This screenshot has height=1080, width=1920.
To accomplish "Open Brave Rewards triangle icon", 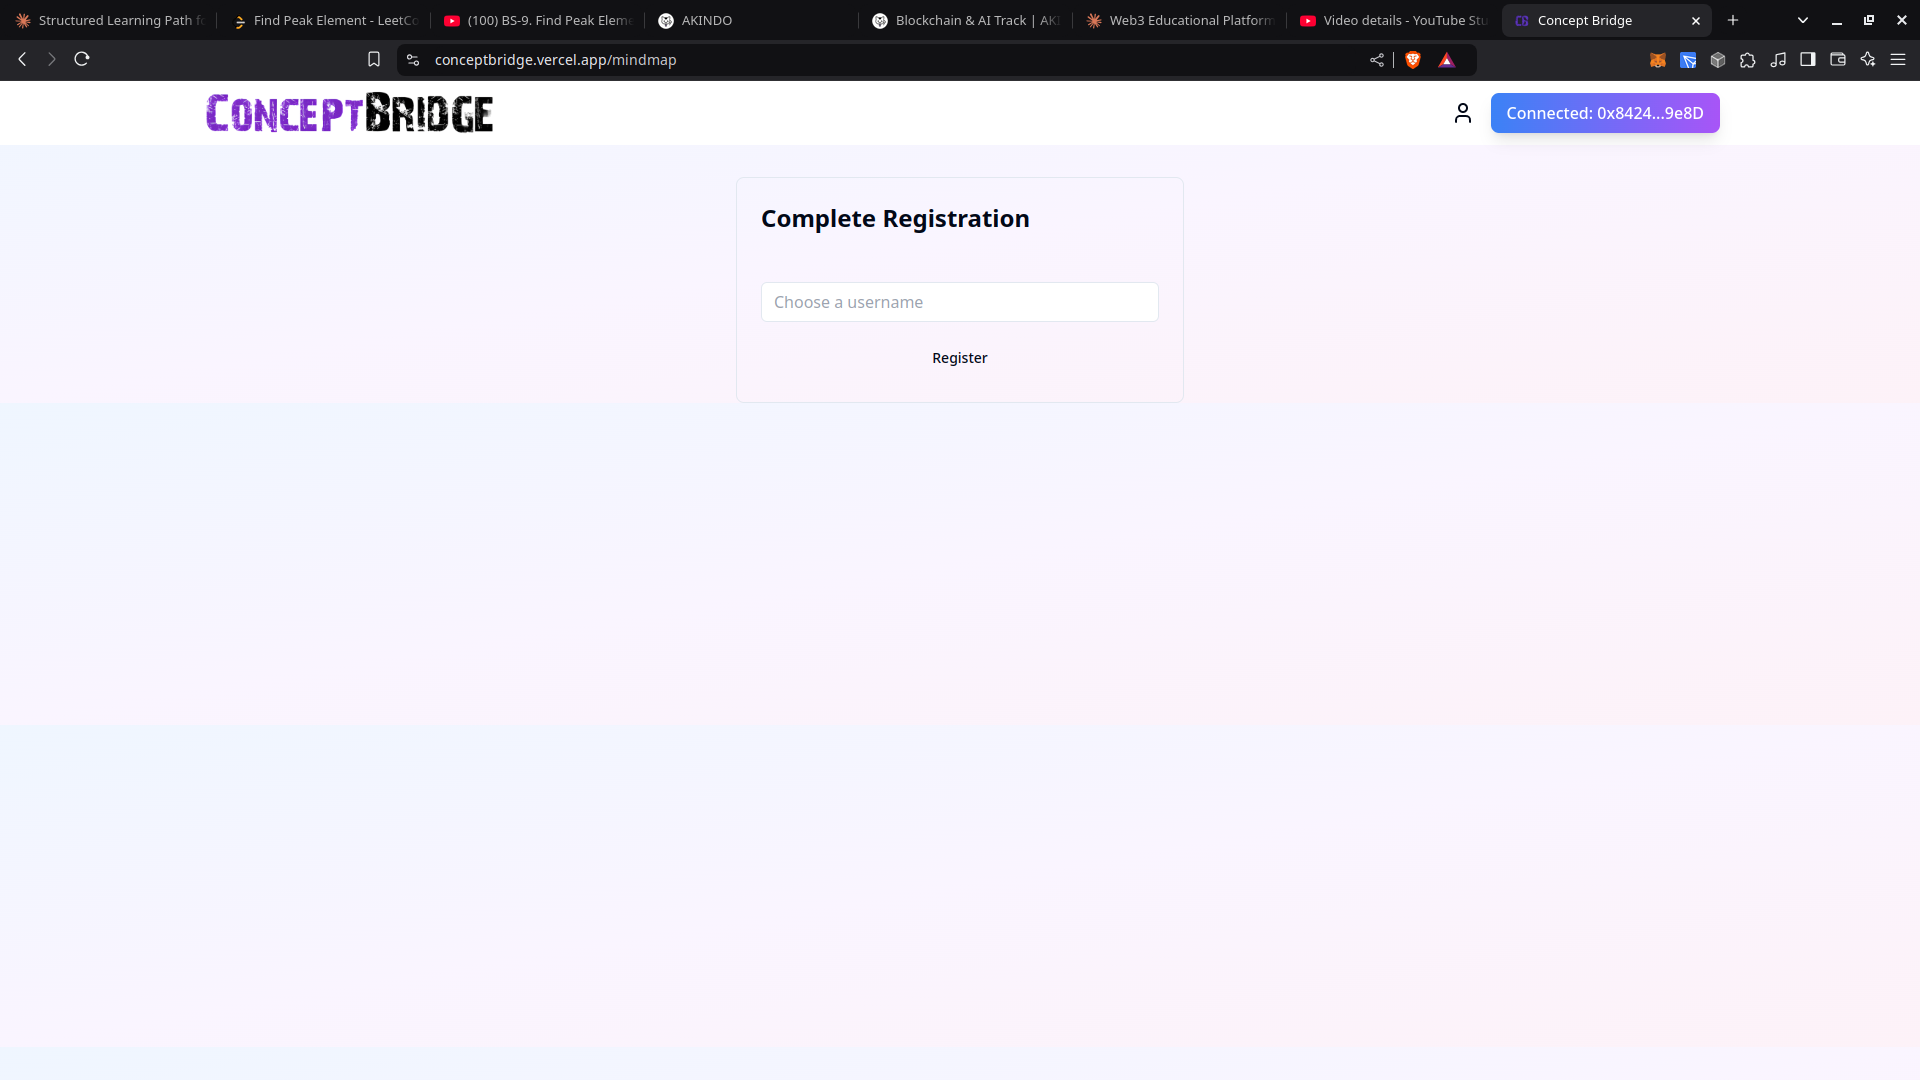I will tap(1446, 60).
